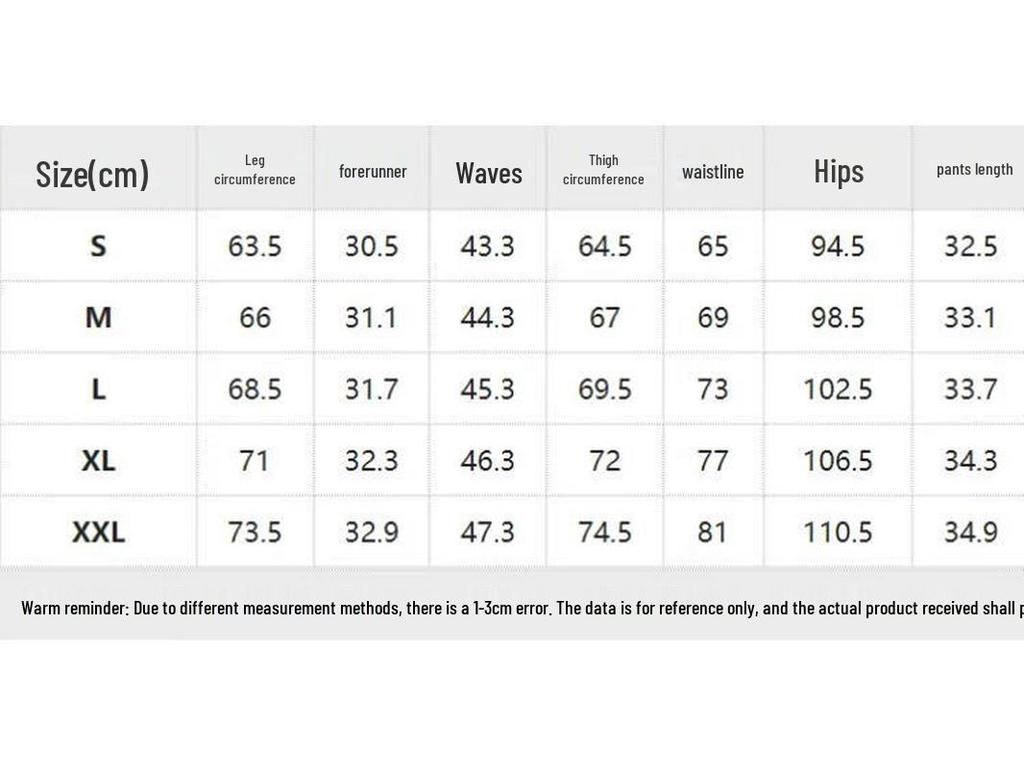
Task: Click the 45.3 waves value for size L
Action: [x=487, y=389]
